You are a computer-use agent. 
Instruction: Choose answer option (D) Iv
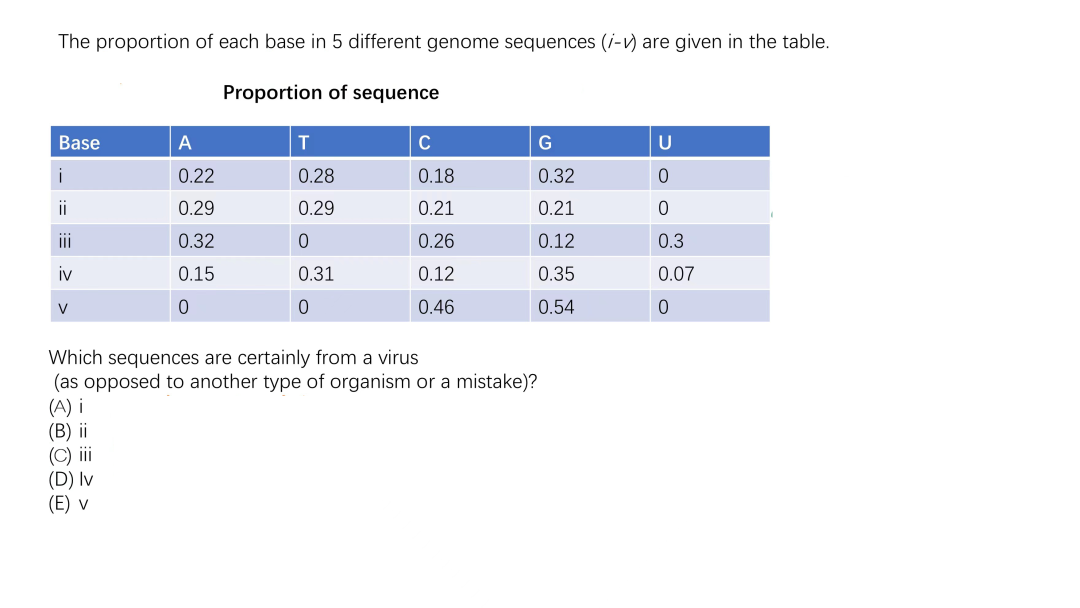(71, 479)
